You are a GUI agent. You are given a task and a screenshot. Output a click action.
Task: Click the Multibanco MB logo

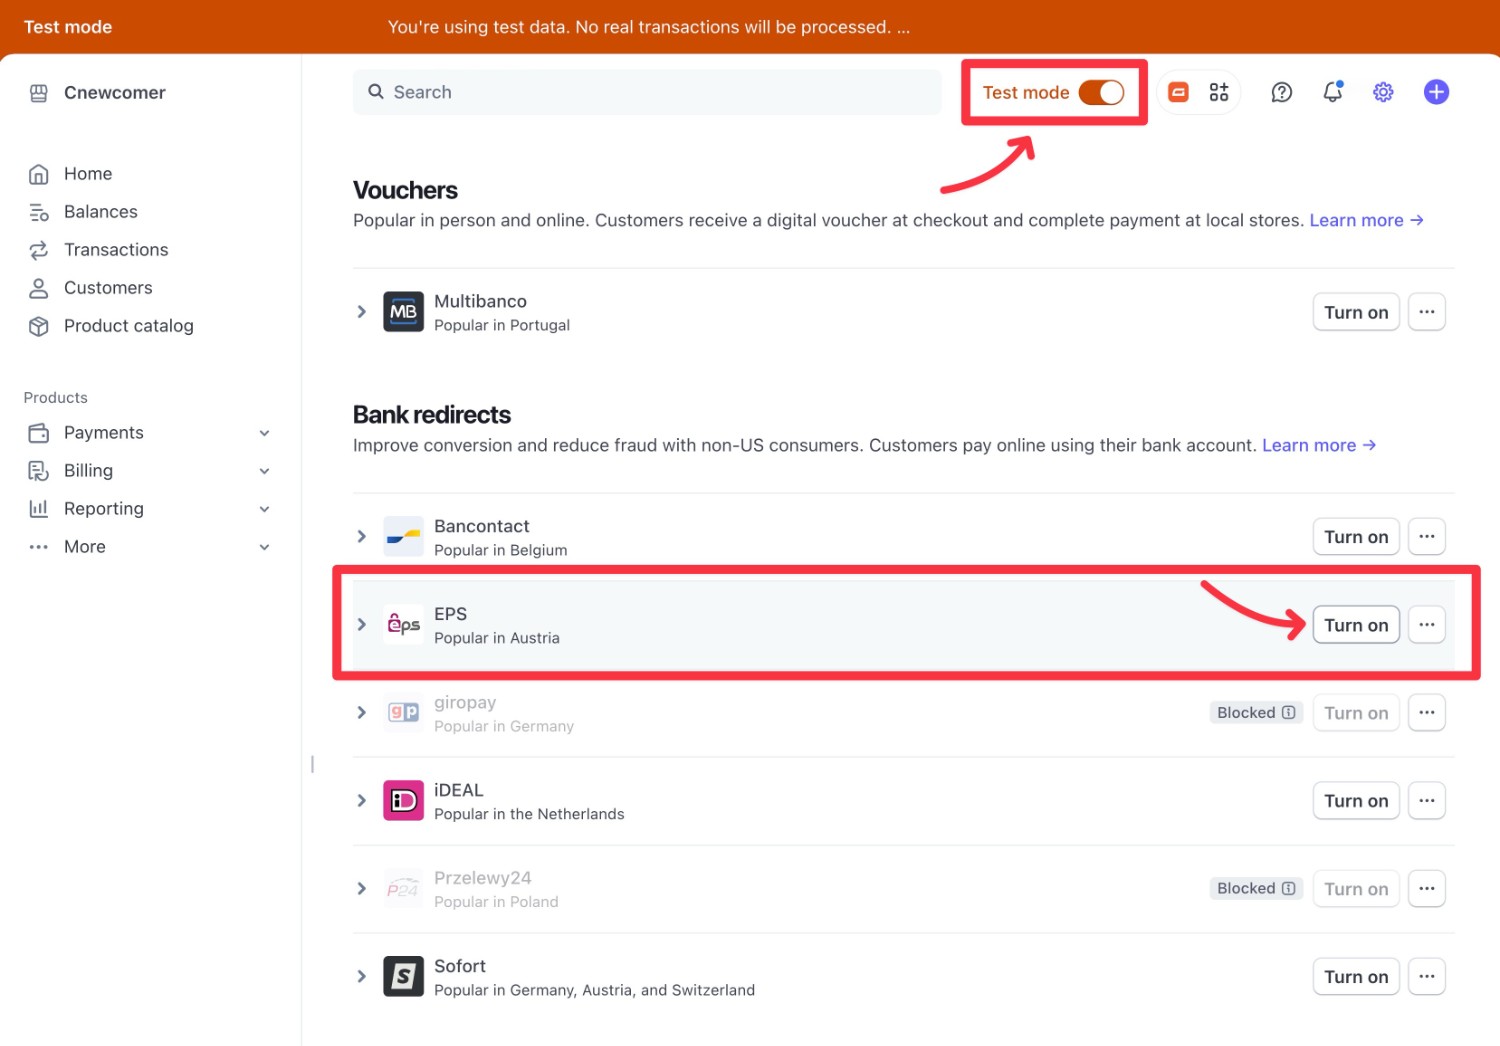tap(404, 312)
